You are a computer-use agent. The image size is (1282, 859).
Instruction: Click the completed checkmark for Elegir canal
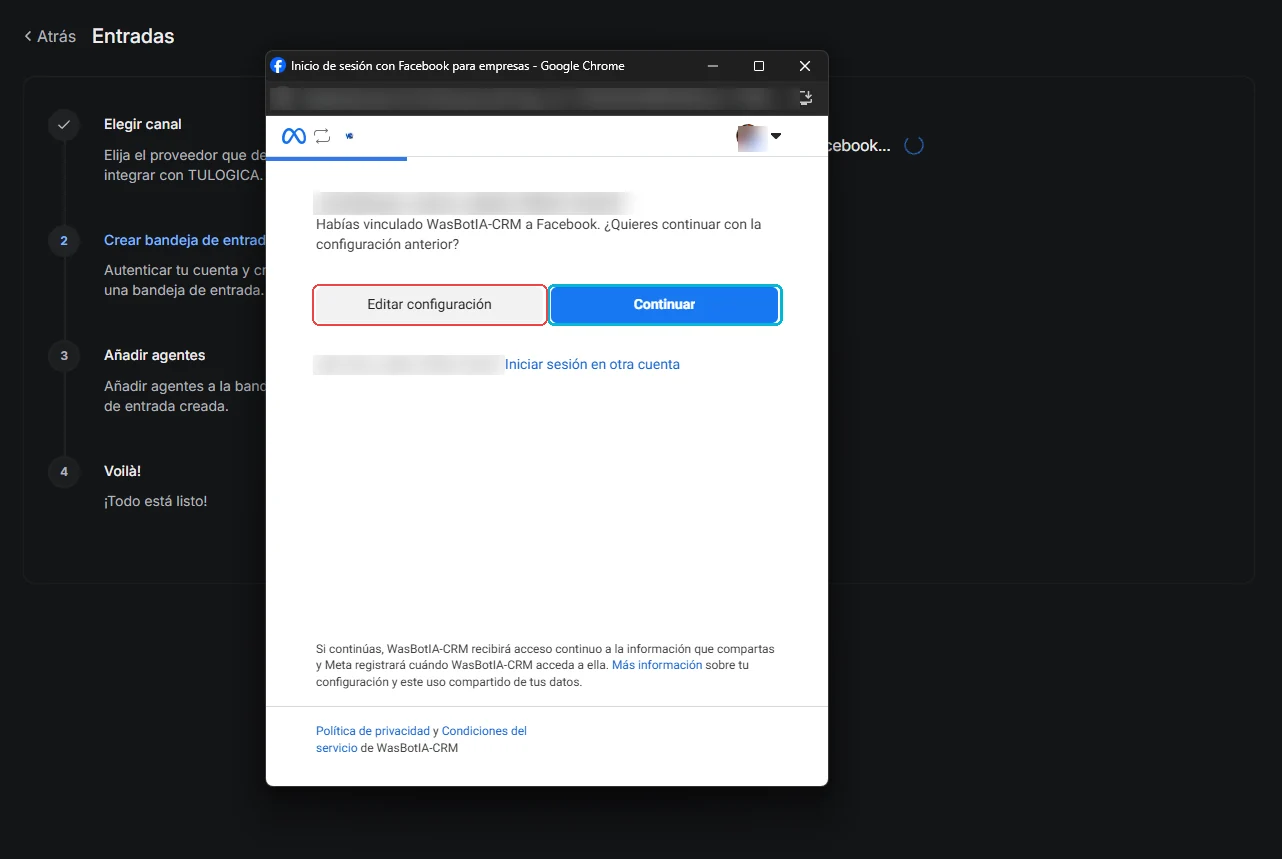[x=64, y=125]
